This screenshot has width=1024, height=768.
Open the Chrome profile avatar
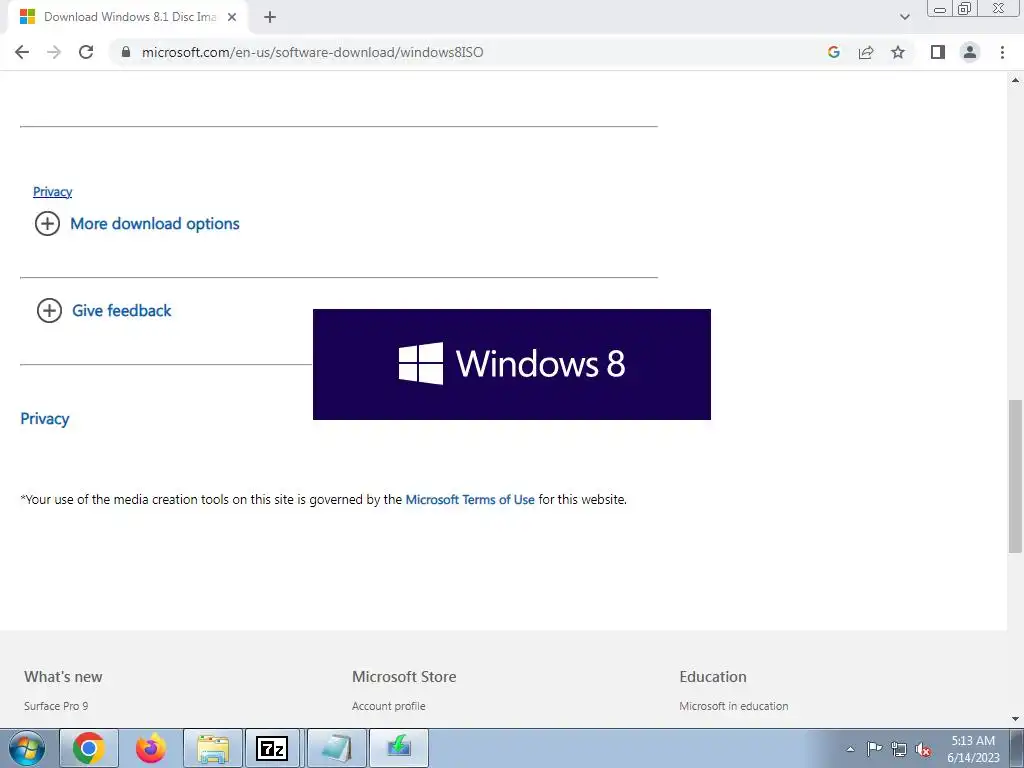point(970,52)
